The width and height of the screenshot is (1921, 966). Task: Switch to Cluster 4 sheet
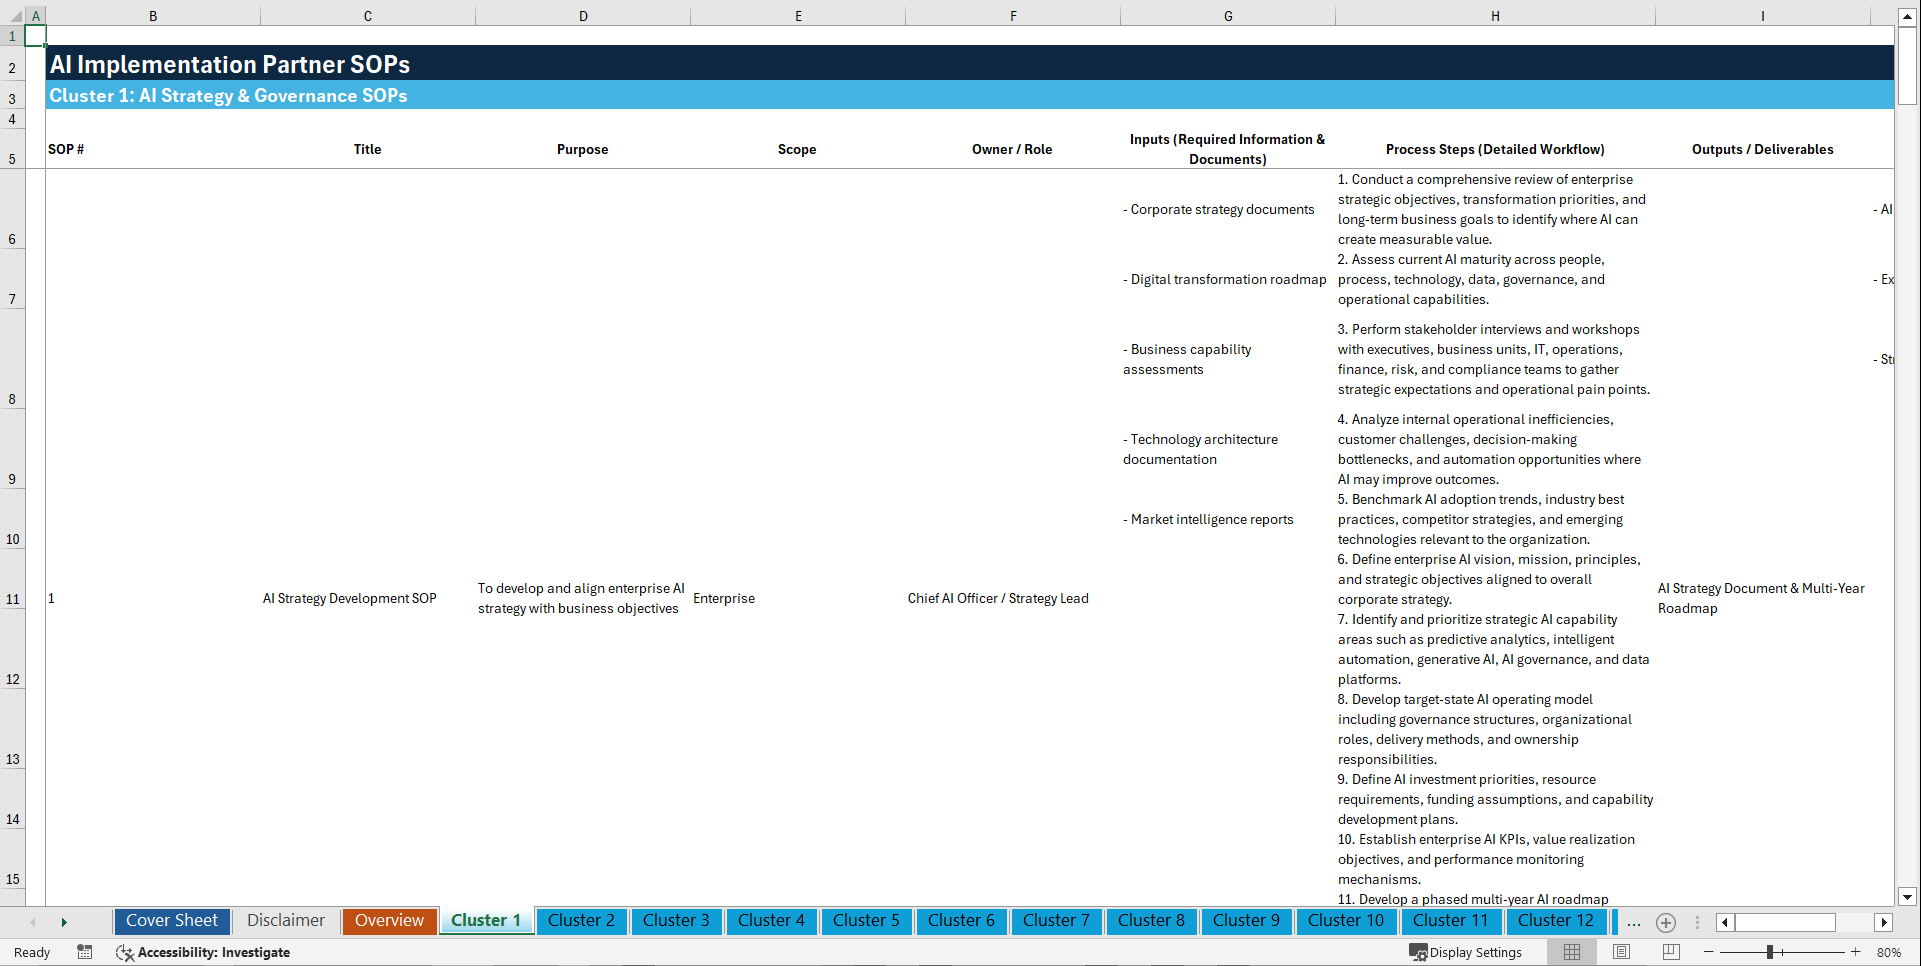771,921
